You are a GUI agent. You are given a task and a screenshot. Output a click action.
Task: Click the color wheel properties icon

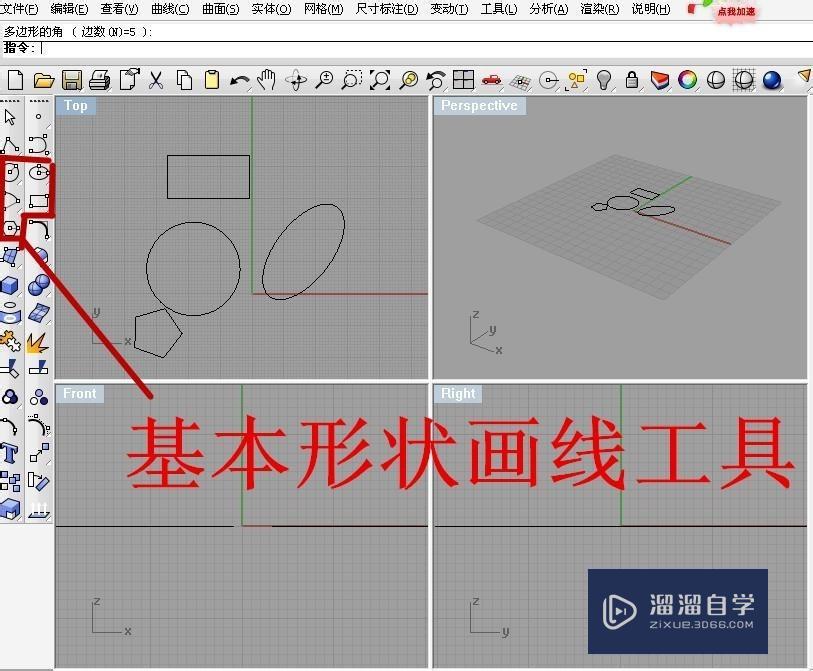pyautogui.click(x=688, y=80)
